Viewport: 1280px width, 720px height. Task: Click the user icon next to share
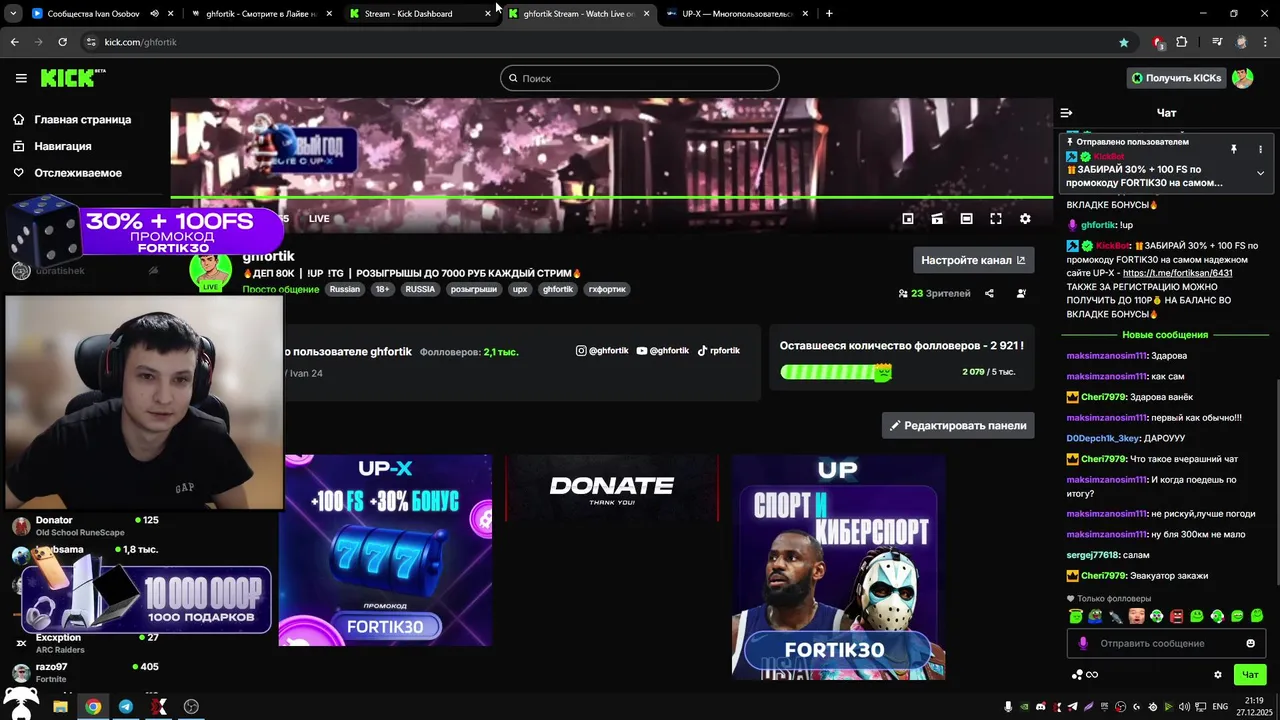(1021, 293)
